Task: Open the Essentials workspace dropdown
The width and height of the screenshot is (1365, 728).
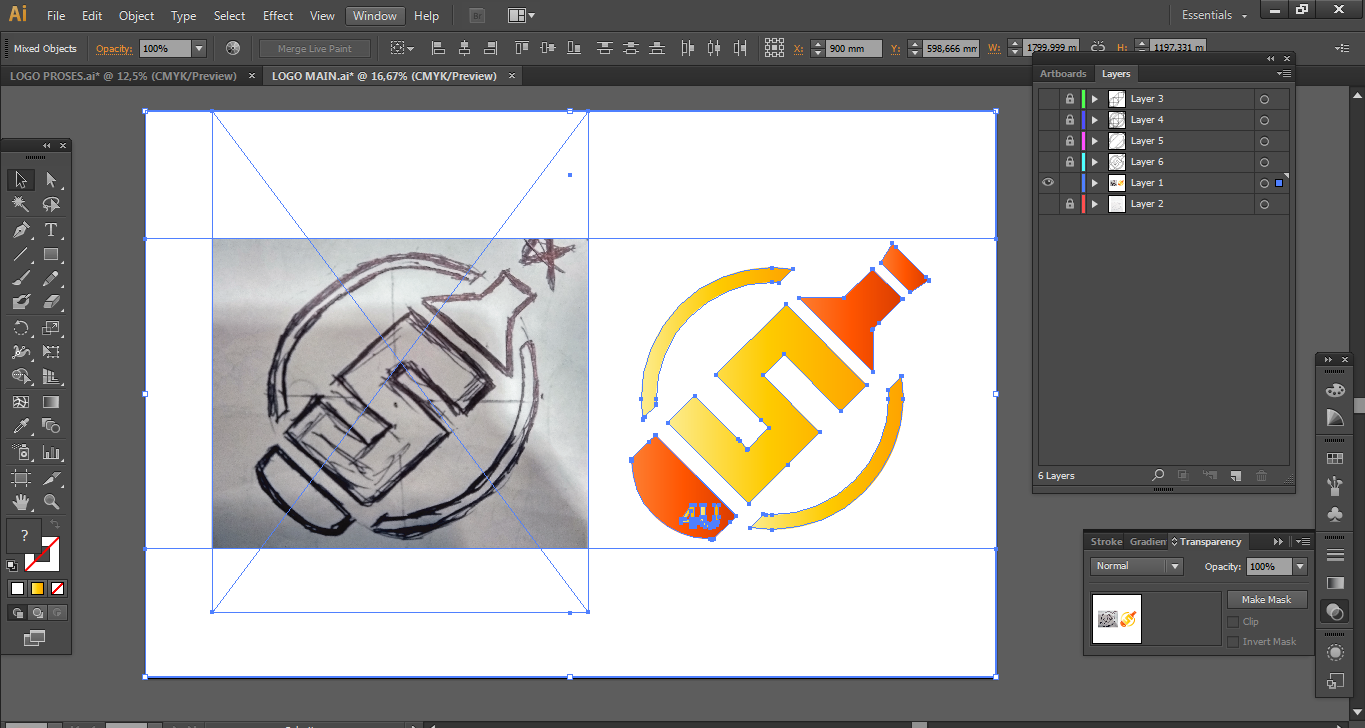Action: [x=1215, y=16]
